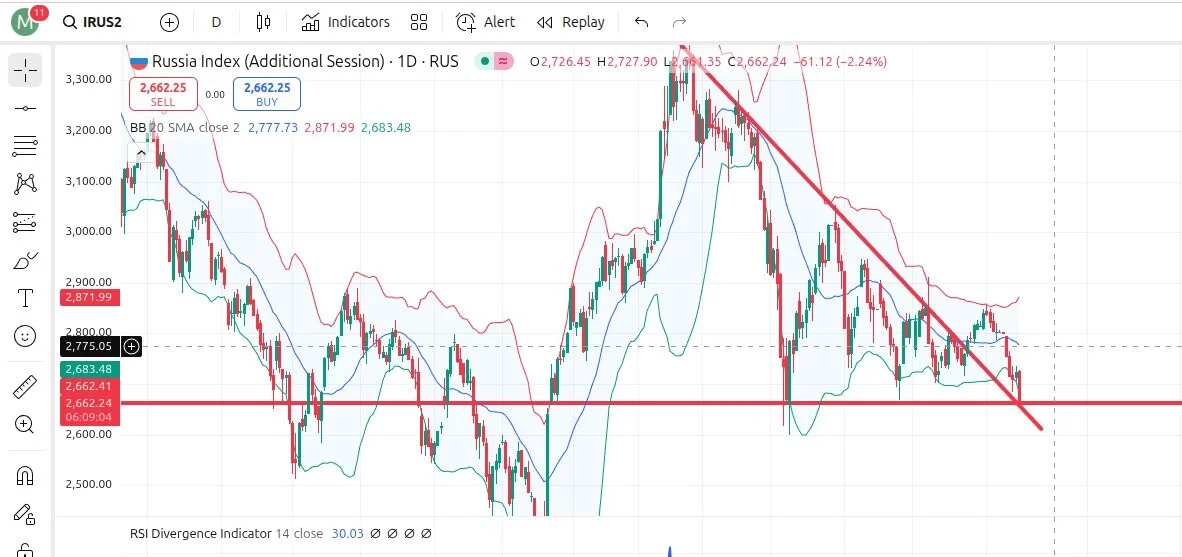Click the green 2,683.48 price axis label
This screenshot has width=1182, height=557.
click(88, 369)
